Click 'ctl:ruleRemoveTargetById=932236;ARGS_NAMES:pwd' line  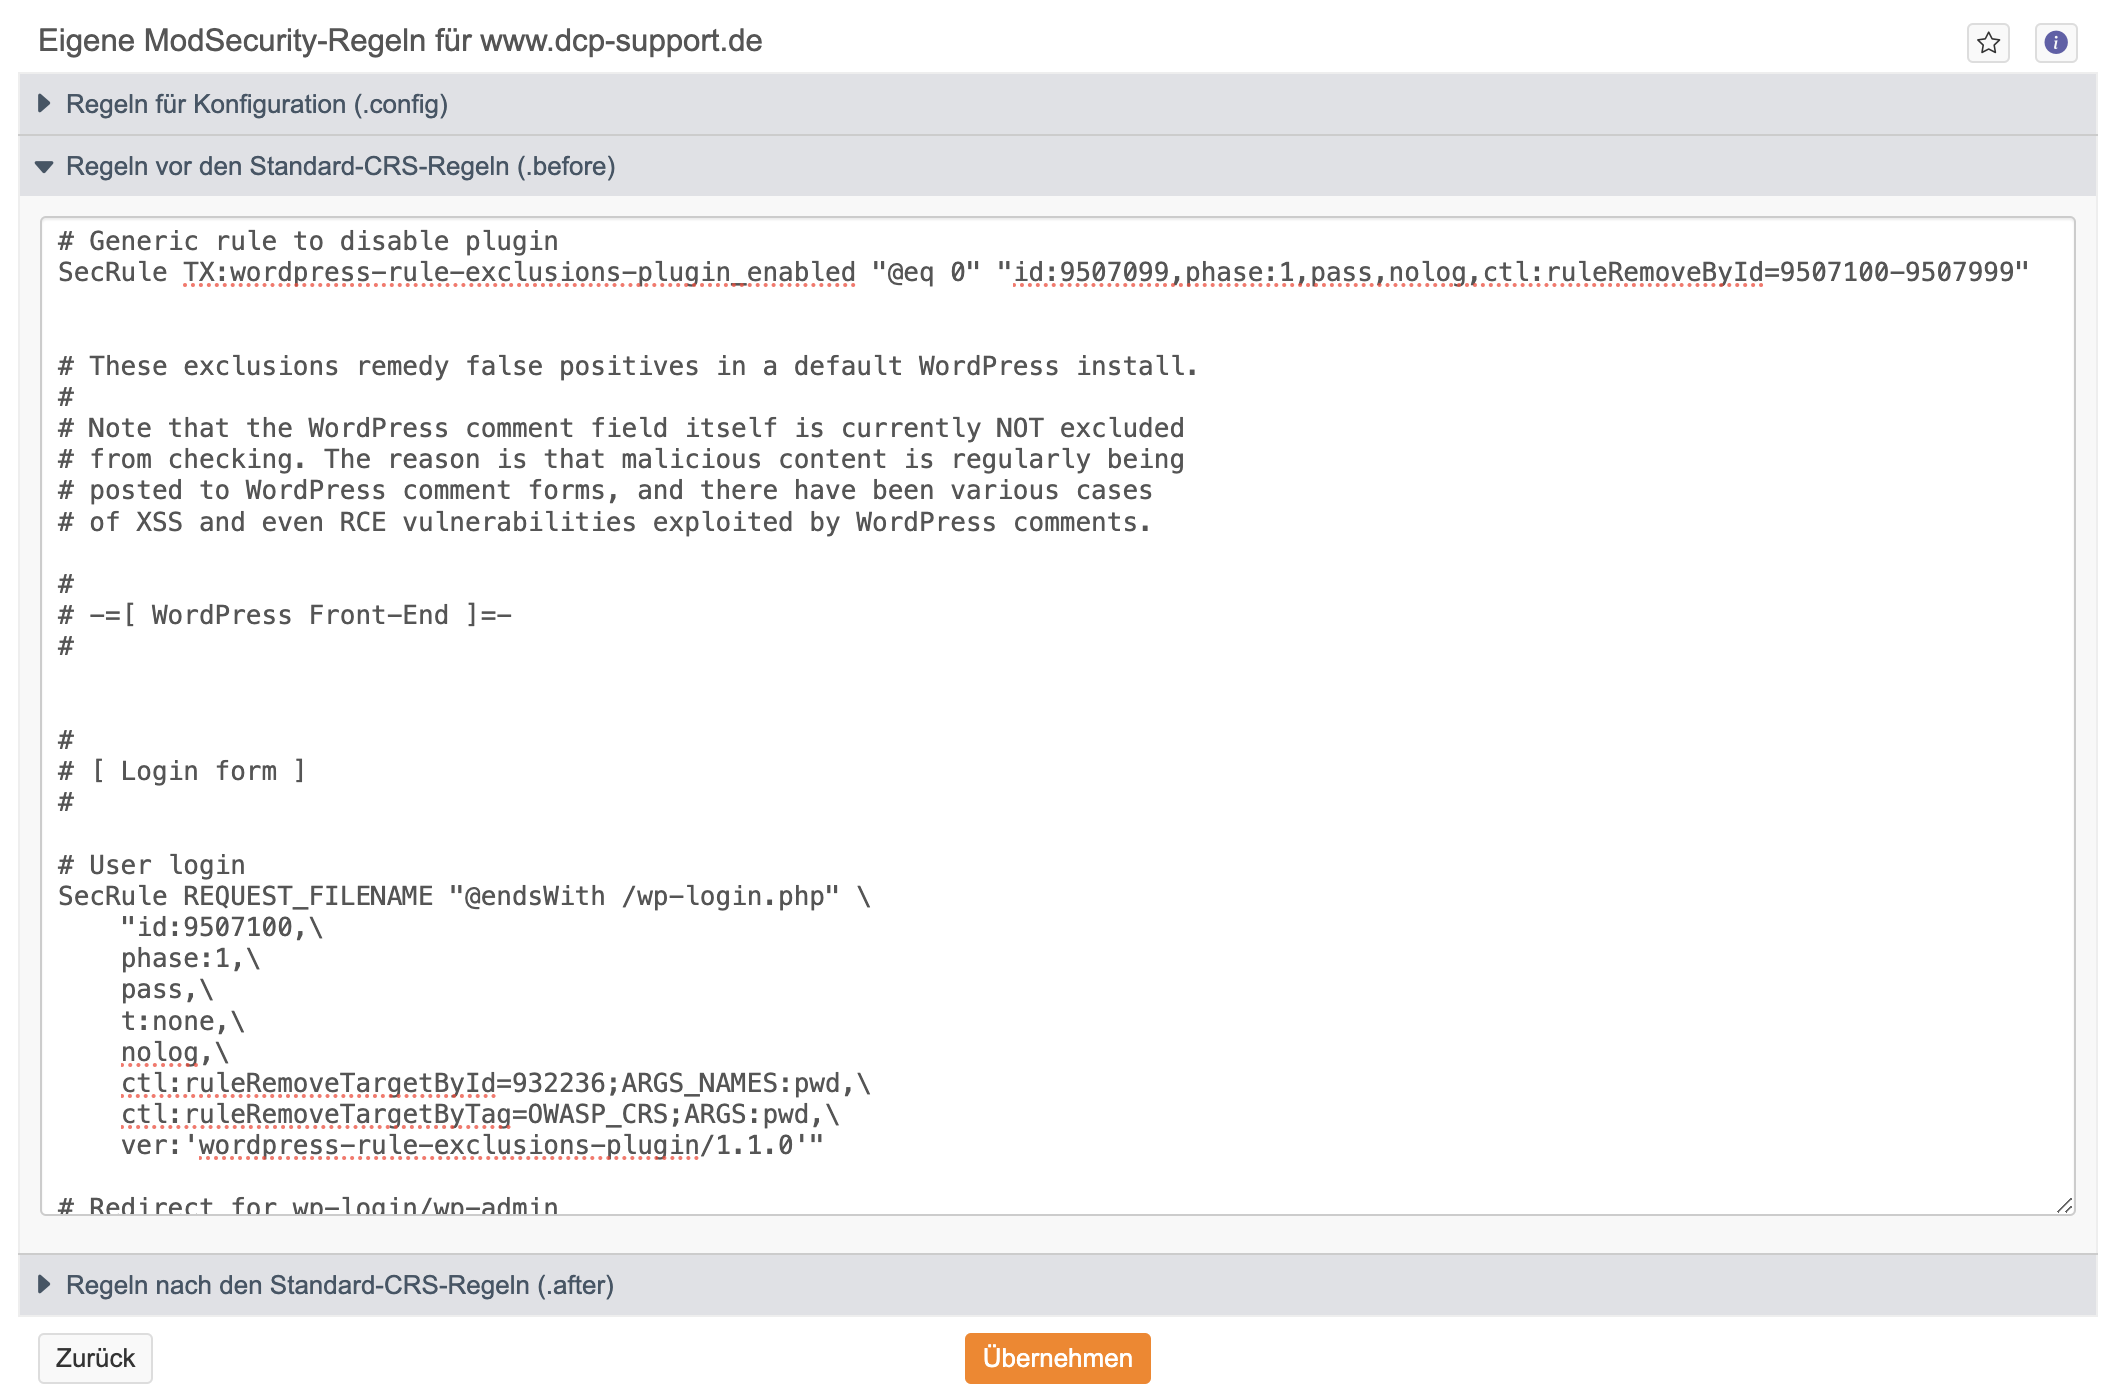click(x=496, y=1083)
